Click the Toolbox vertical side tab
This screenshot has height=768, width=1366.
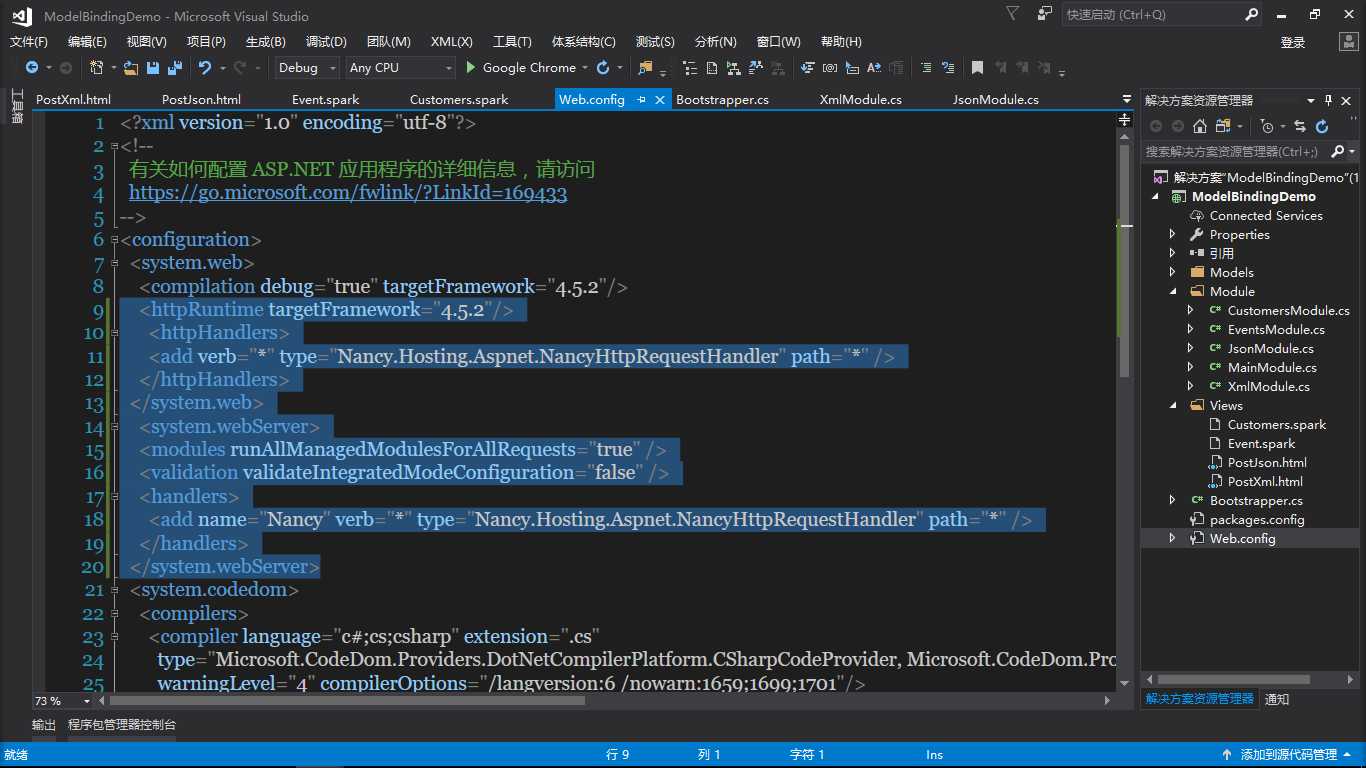click(16, 106)
